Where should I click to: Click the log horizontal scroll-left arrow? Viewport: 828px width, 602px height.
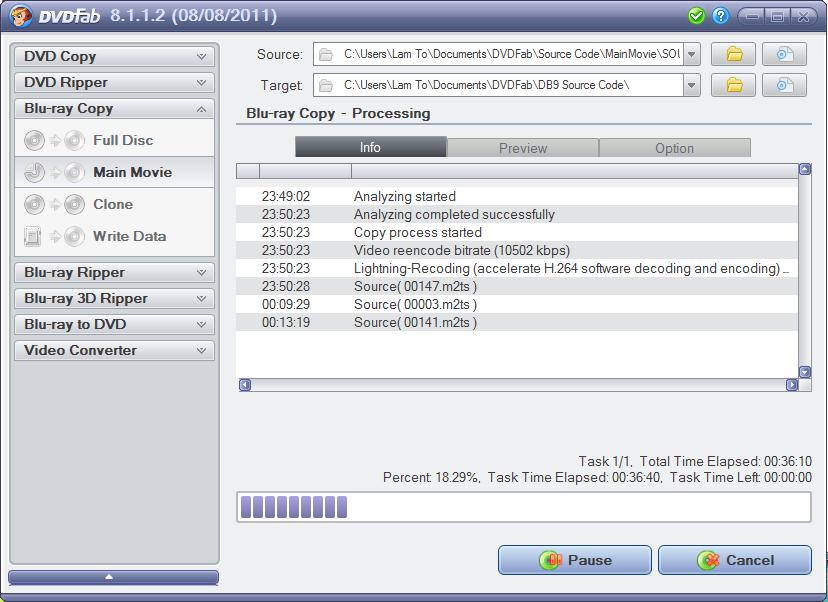click(244, 385)
